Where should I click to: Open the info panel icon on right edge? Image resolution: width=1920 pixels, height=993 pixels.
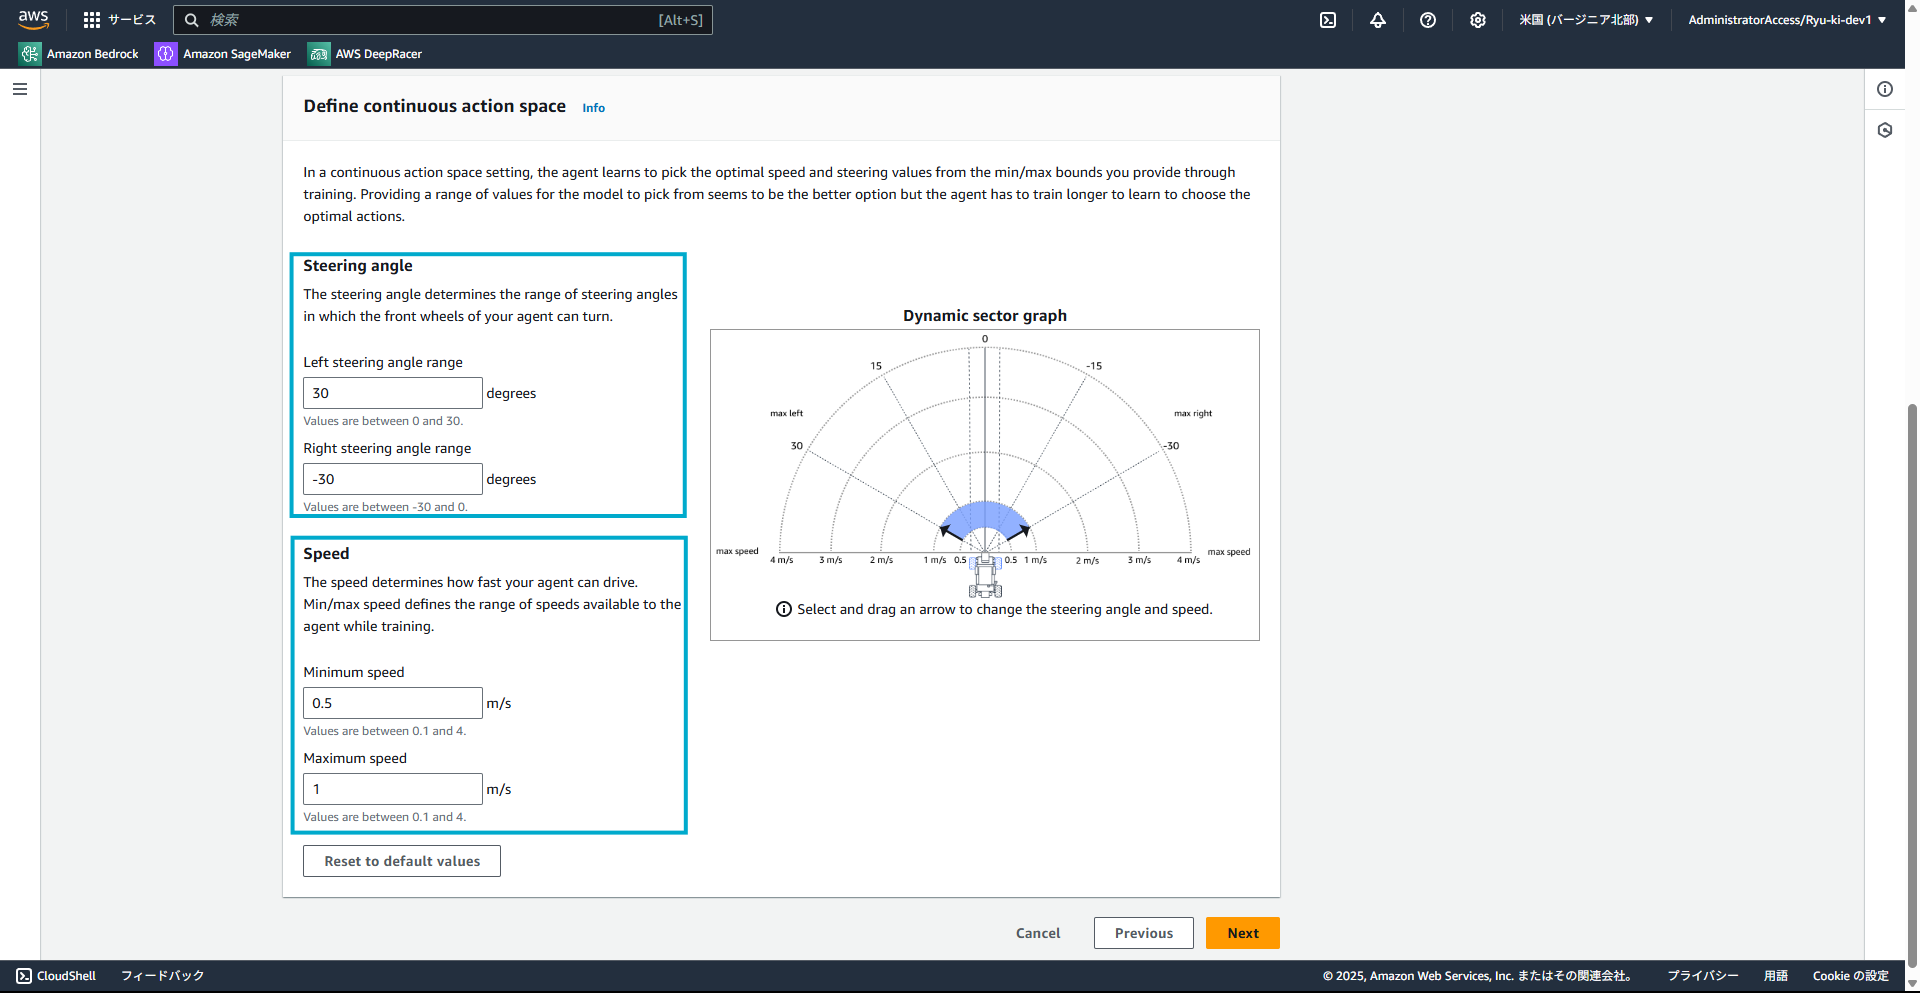pos(1885,89)
